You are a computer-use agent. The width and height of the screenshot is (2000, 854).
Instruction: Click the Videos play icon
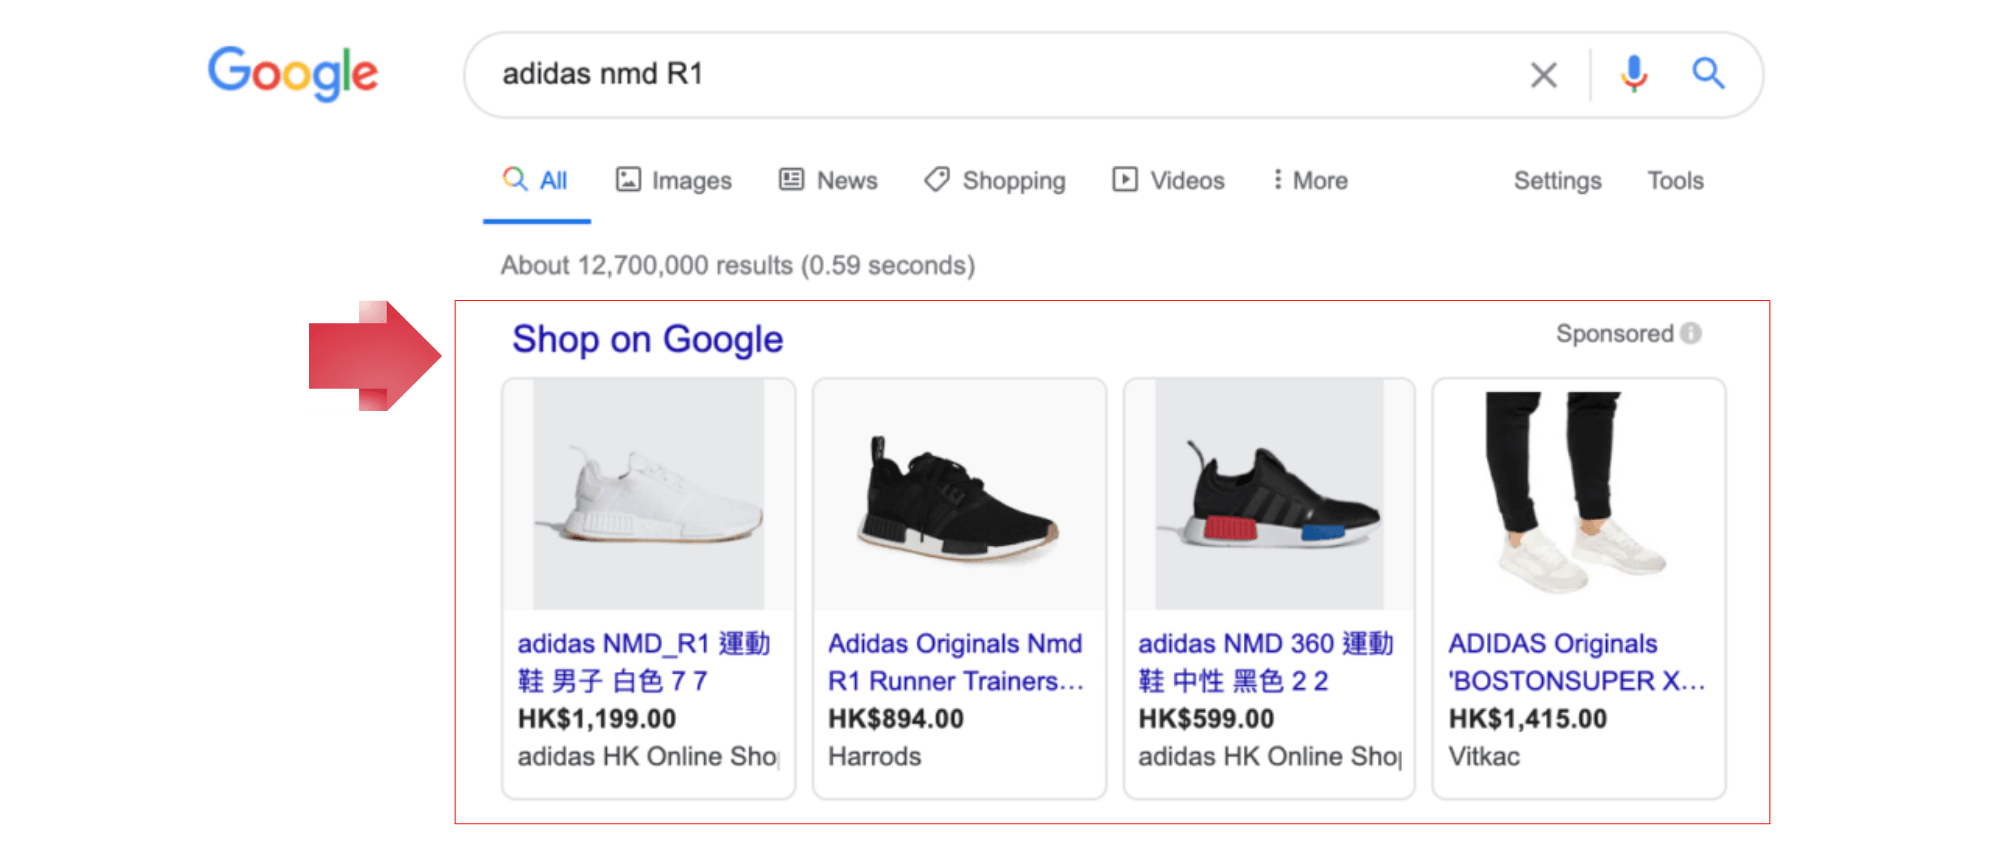point(1125,179)
